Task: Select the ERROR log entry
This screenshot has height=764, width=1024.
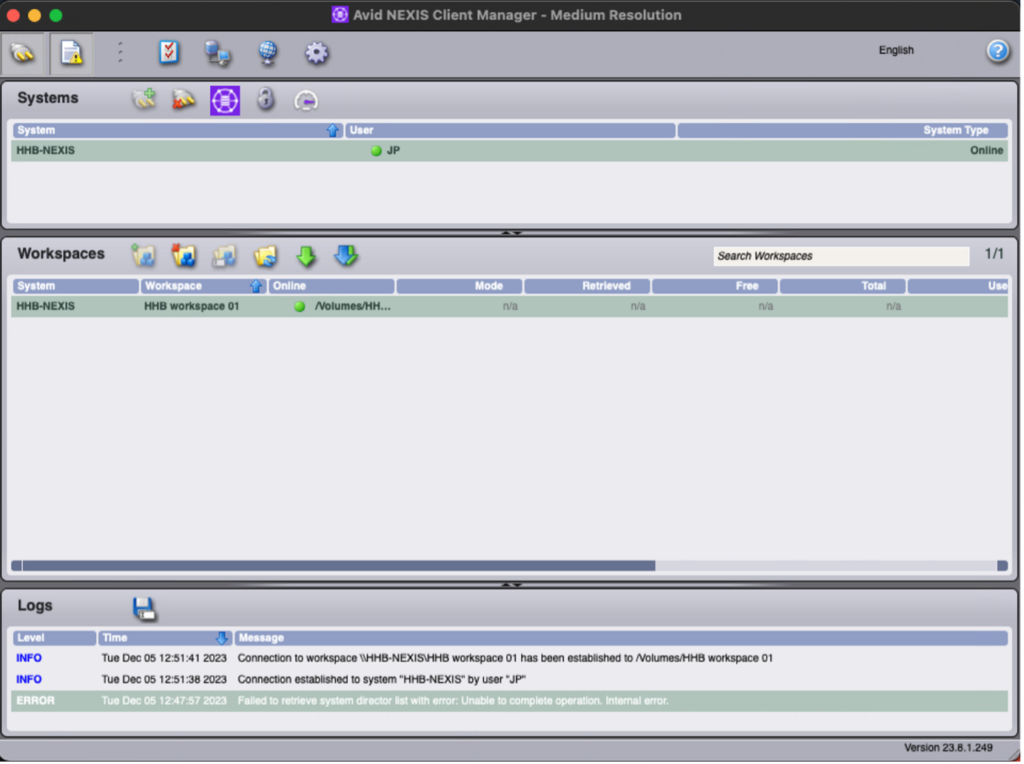Action: click(509, 701)
